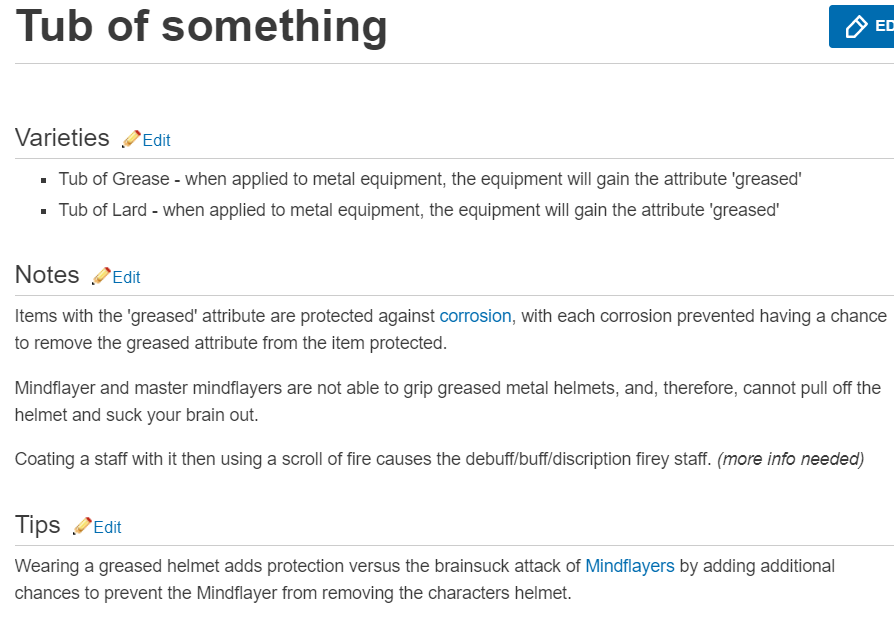Open the Mindflayers link in Tips
The image size is (894, 619).
click(x=630, y=566)
